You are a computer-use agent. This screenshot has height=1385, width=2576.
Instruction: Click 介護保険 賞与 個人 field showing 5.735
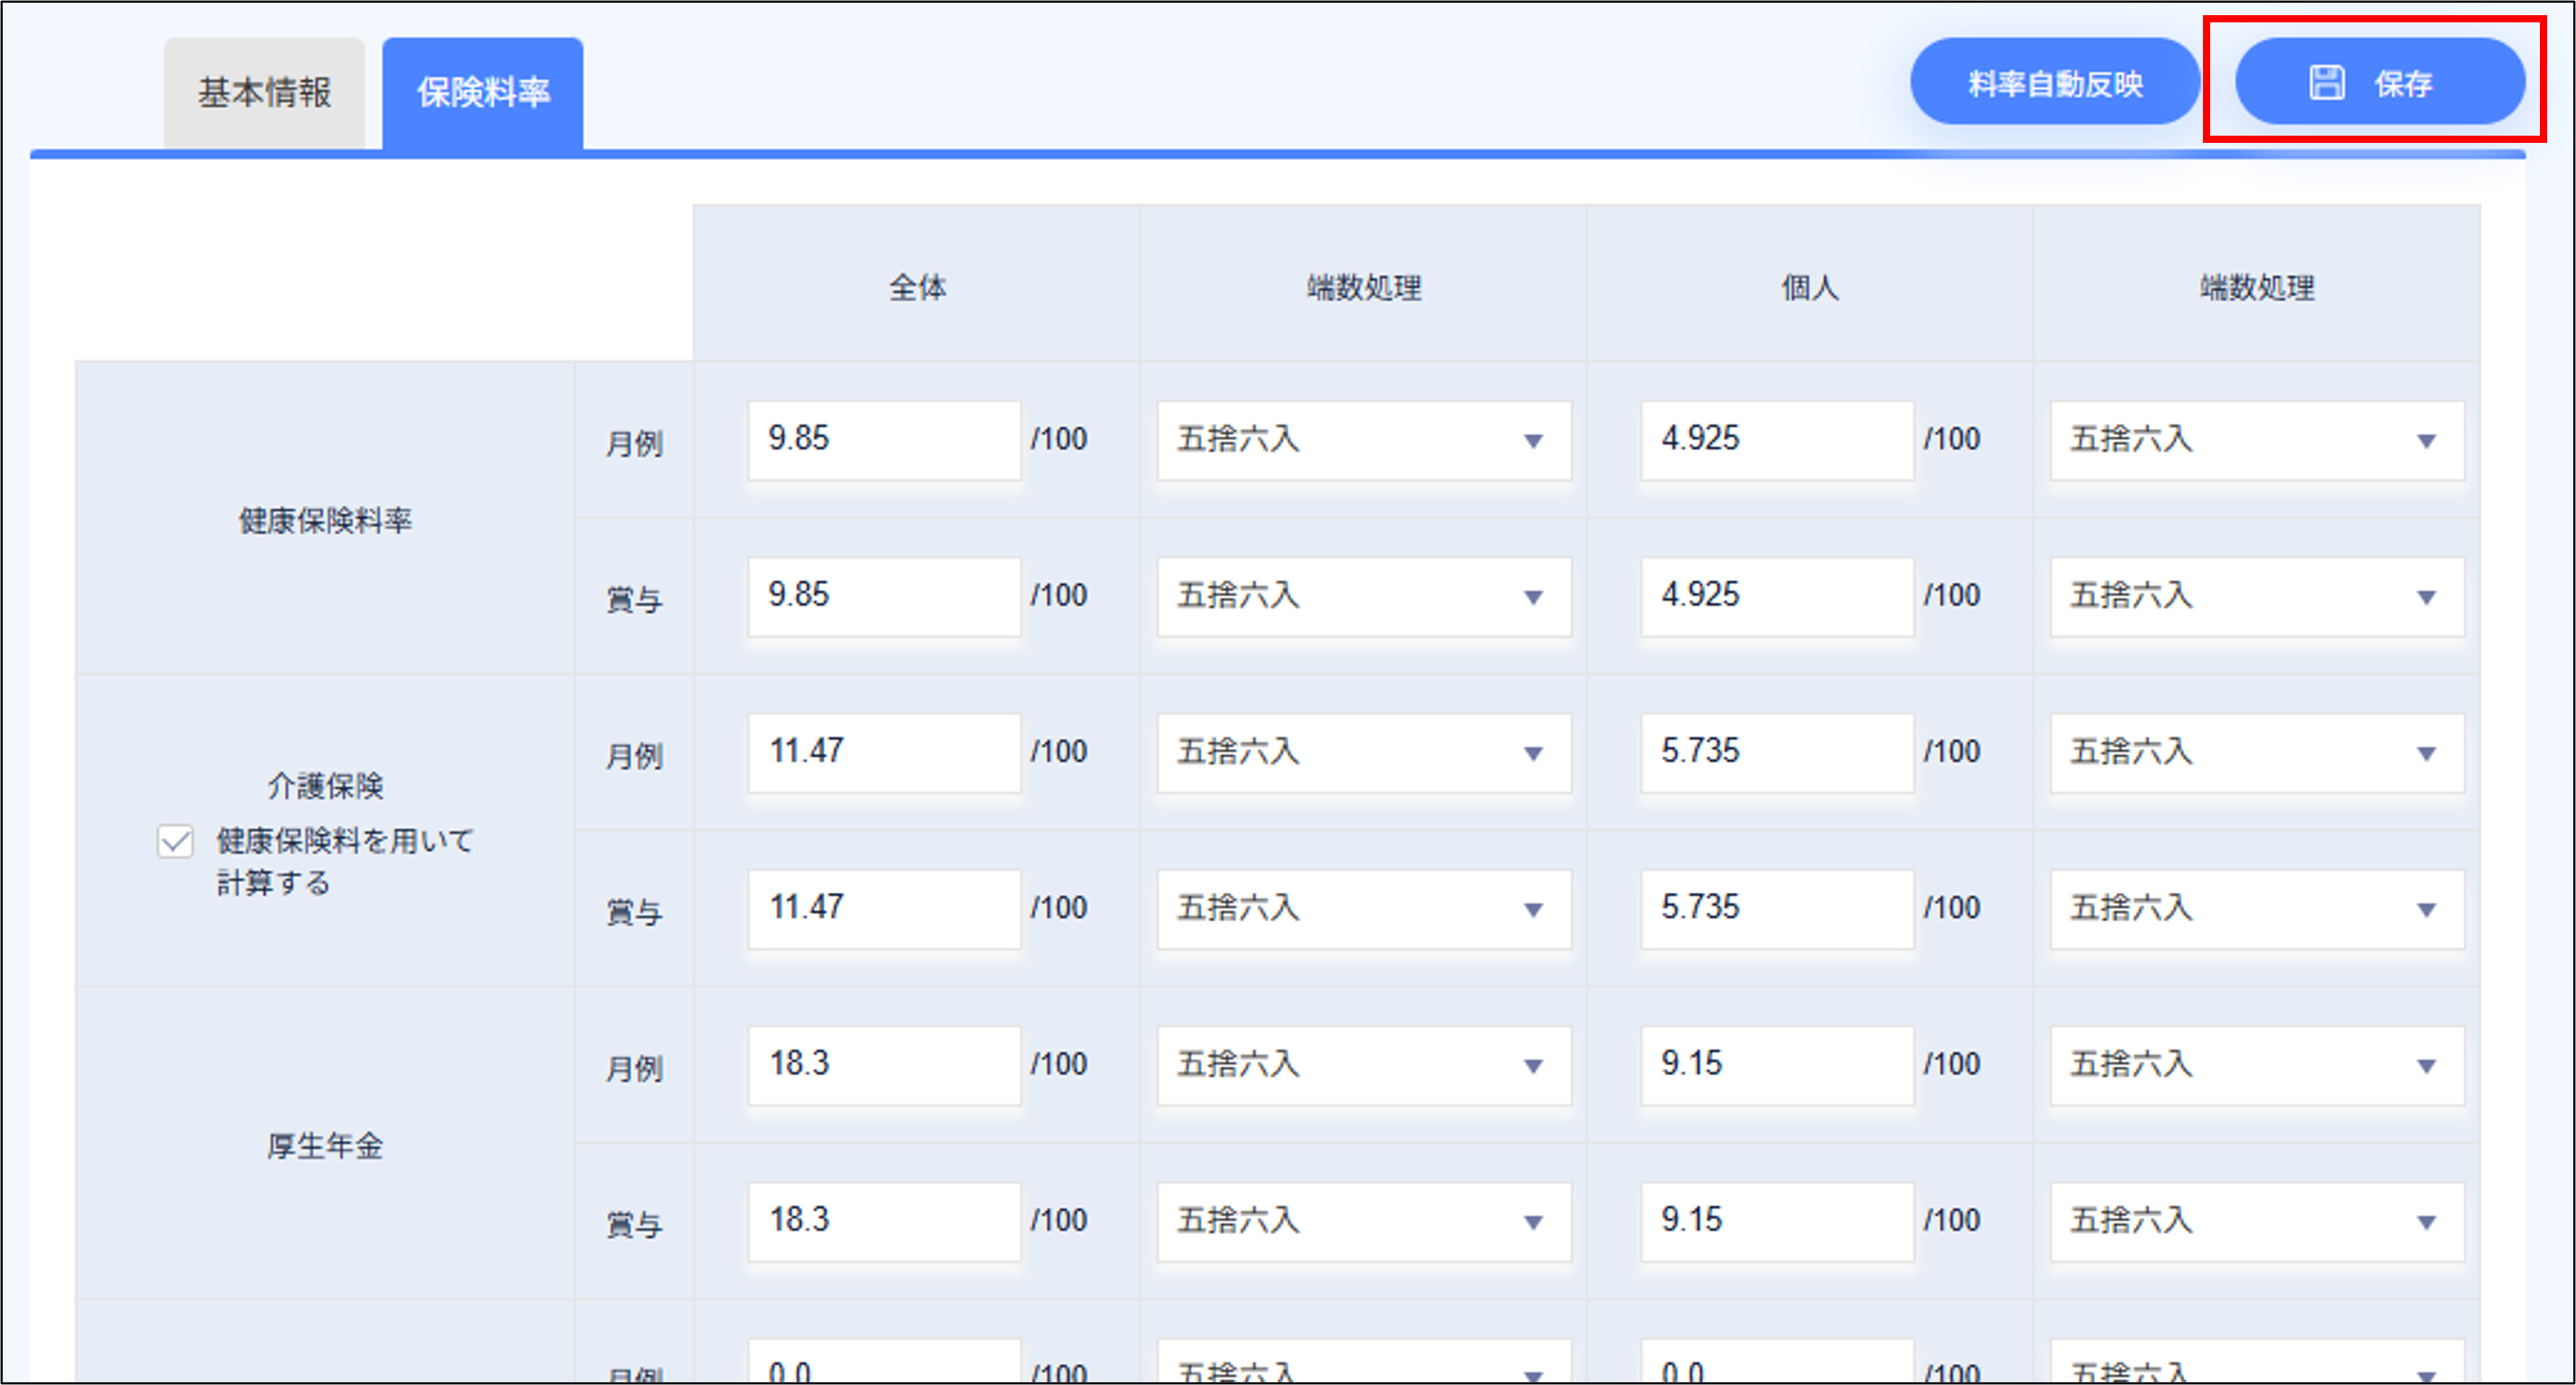pos(1776,908)
